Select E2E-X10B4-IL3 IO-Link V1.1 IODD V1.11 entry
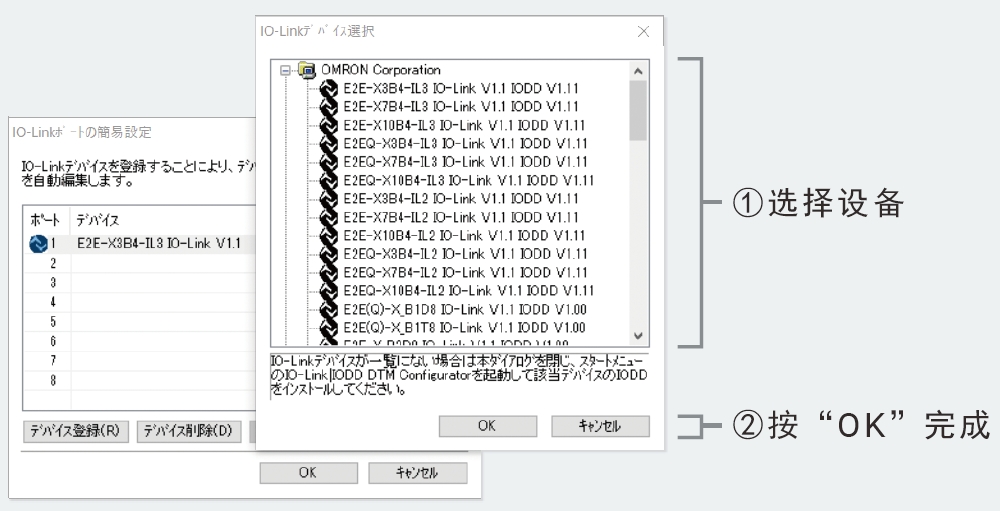 point(464,125)
